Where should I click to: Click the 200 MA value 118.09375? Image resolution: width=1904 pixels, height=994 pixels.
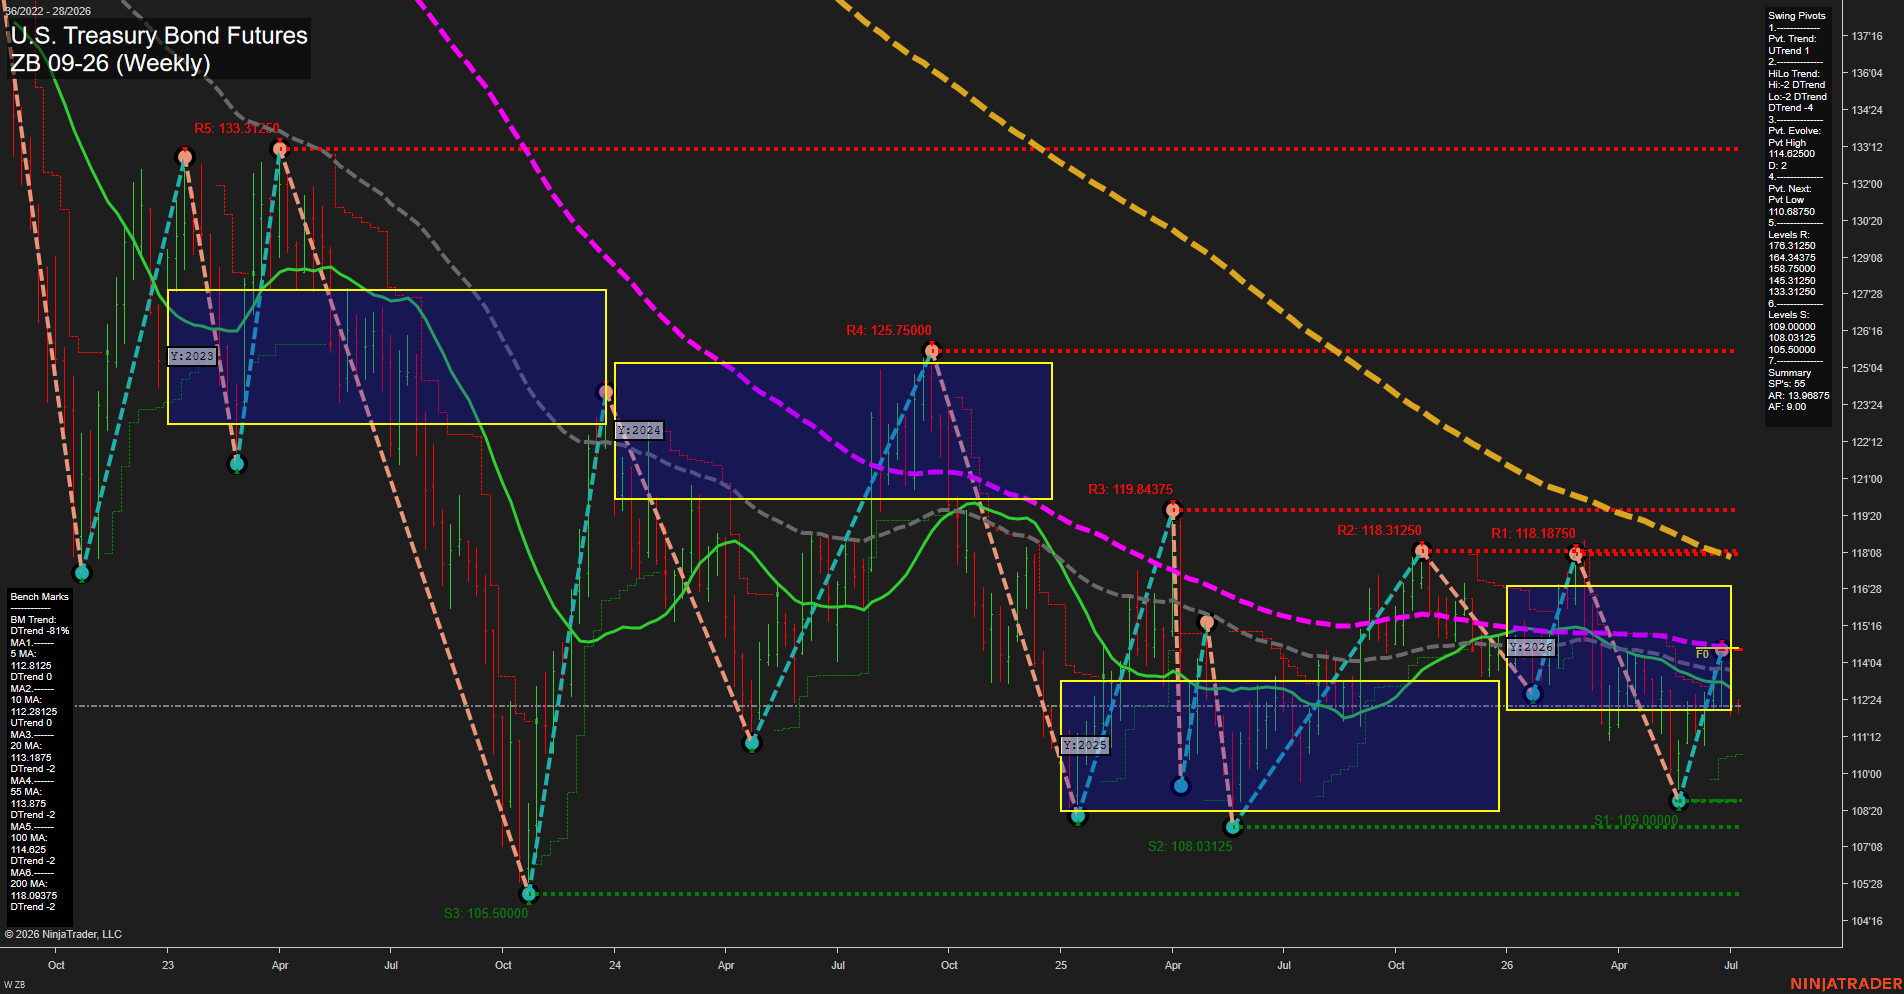coord(33,896)
